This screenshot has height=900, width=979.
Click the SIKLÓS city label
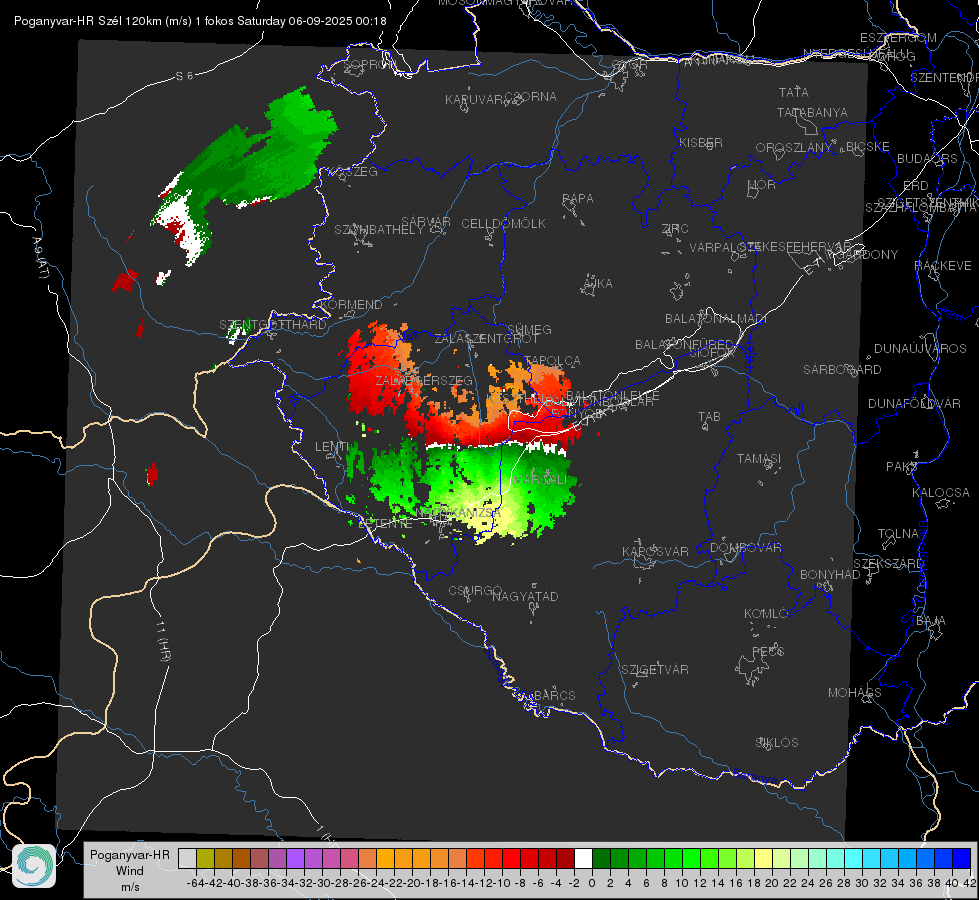pos(777,743)
